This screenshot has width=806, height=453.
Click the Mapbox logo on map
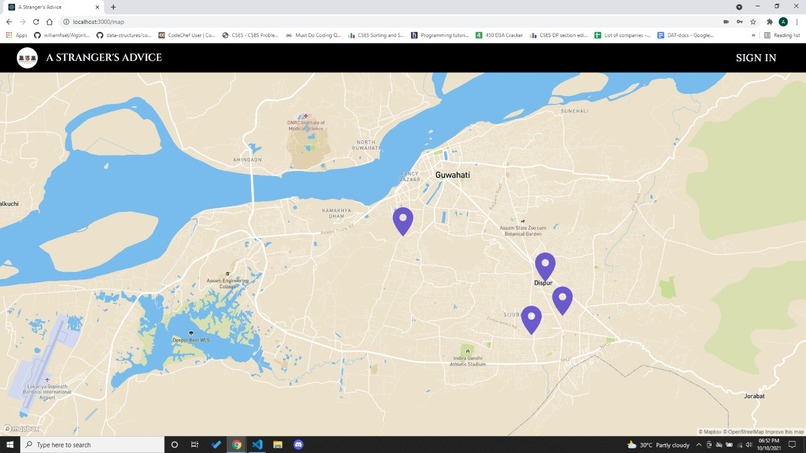pyautogui.click(x=21, y=428)
